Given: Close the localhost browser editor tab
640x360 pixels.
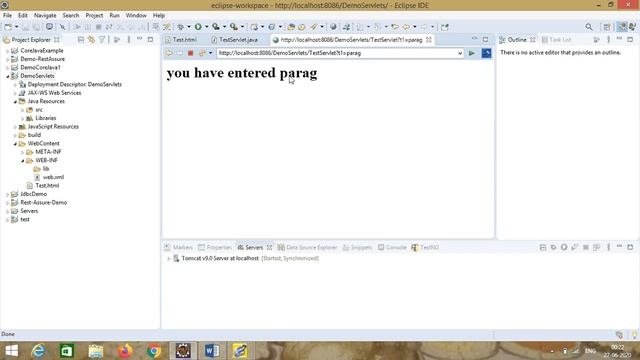Looking at the screenshot, I should [429, 40].
